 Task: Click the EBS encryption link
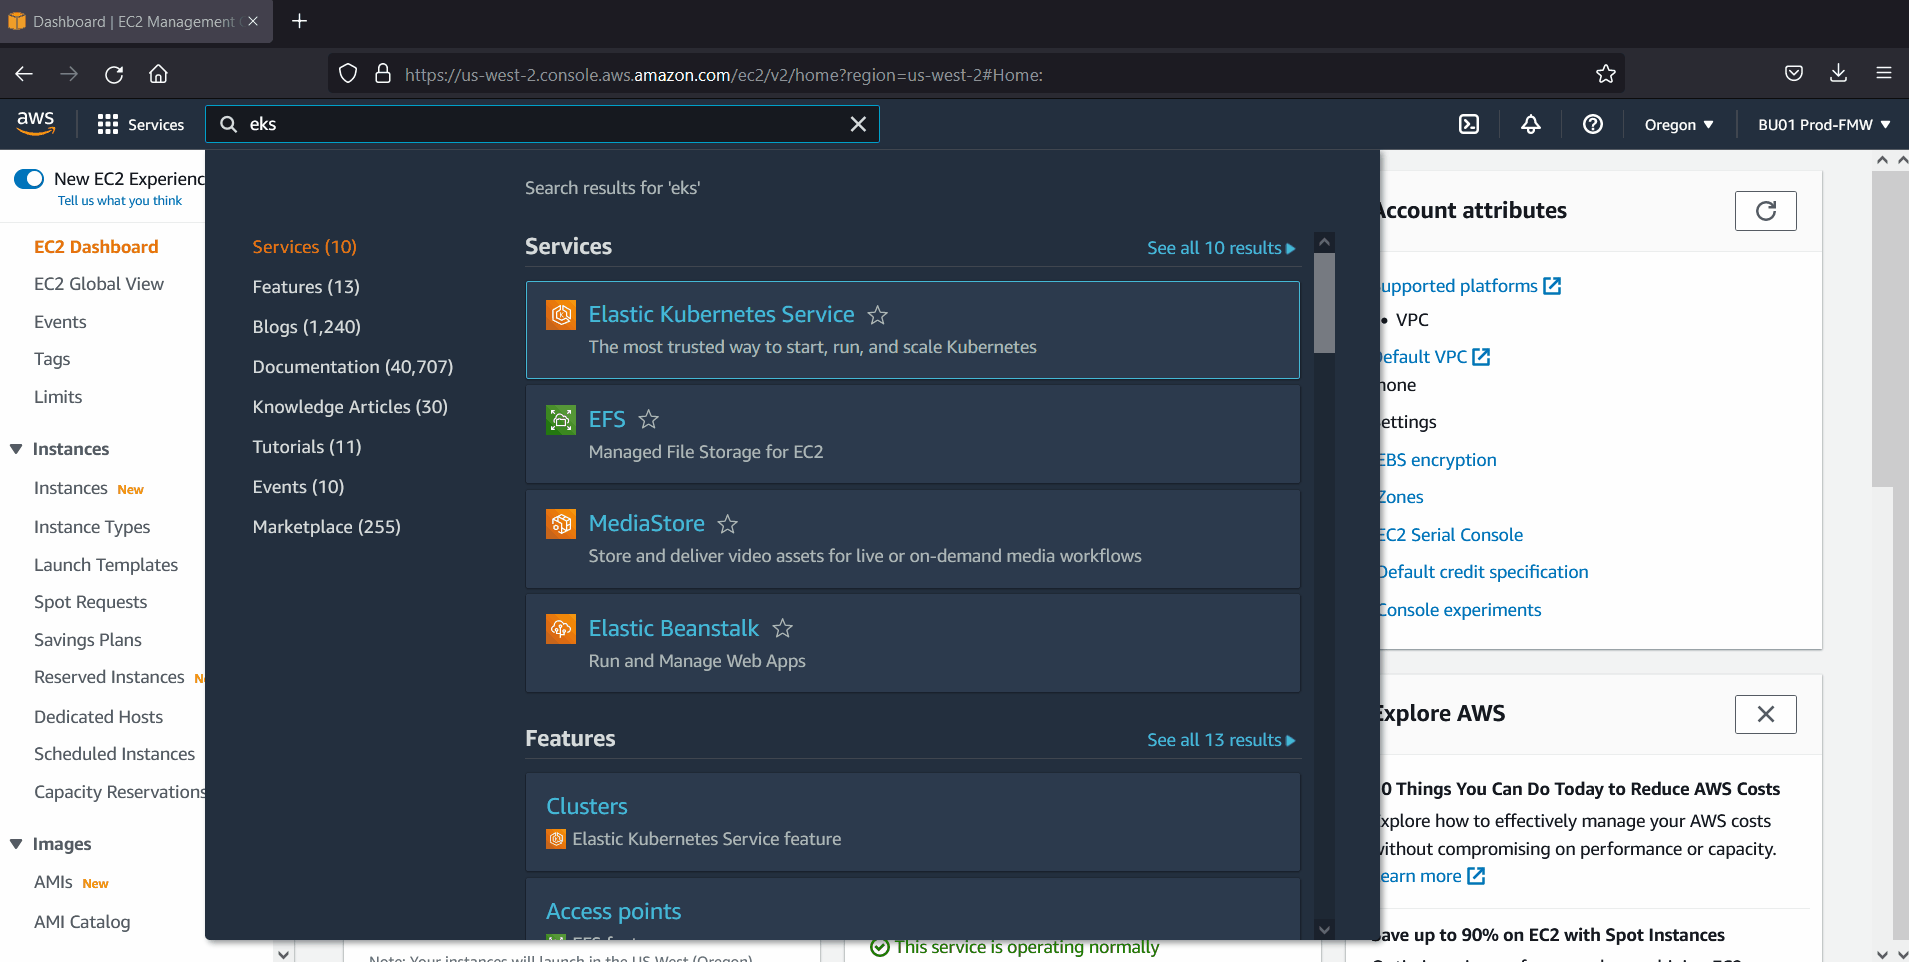1439,460
